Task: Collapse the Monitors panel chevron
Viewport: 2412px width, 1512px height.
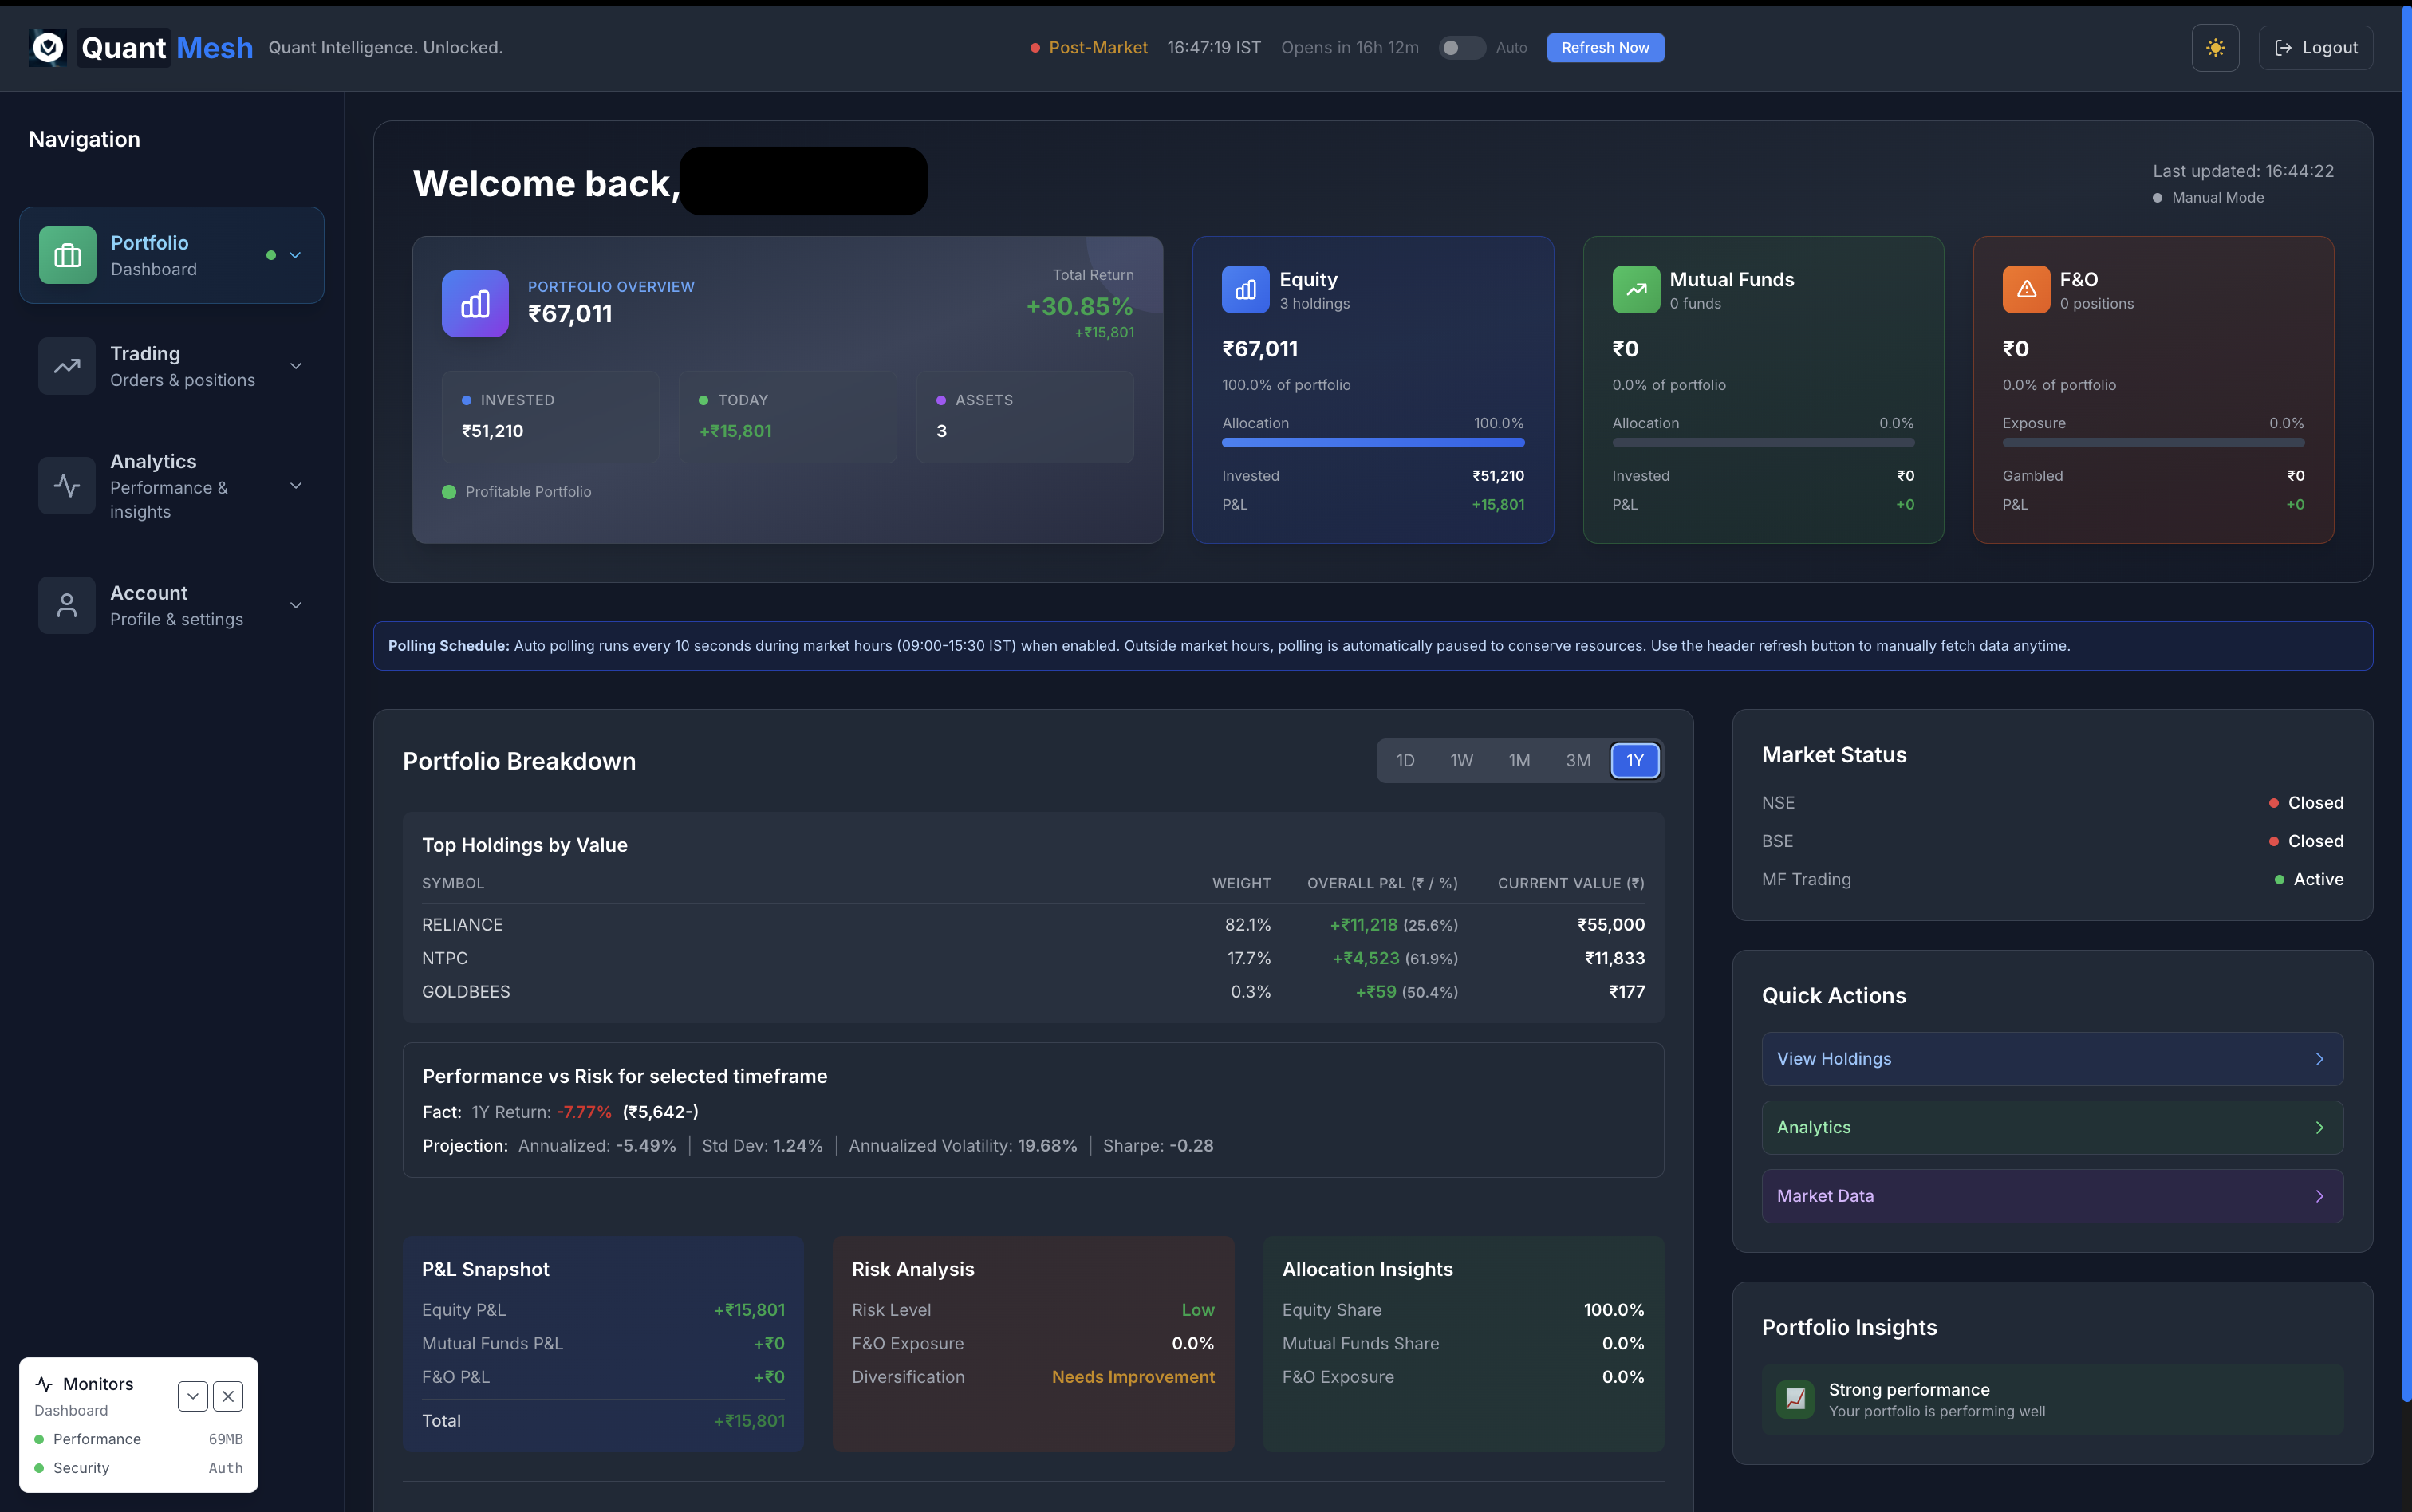Action: (192, 1396)
